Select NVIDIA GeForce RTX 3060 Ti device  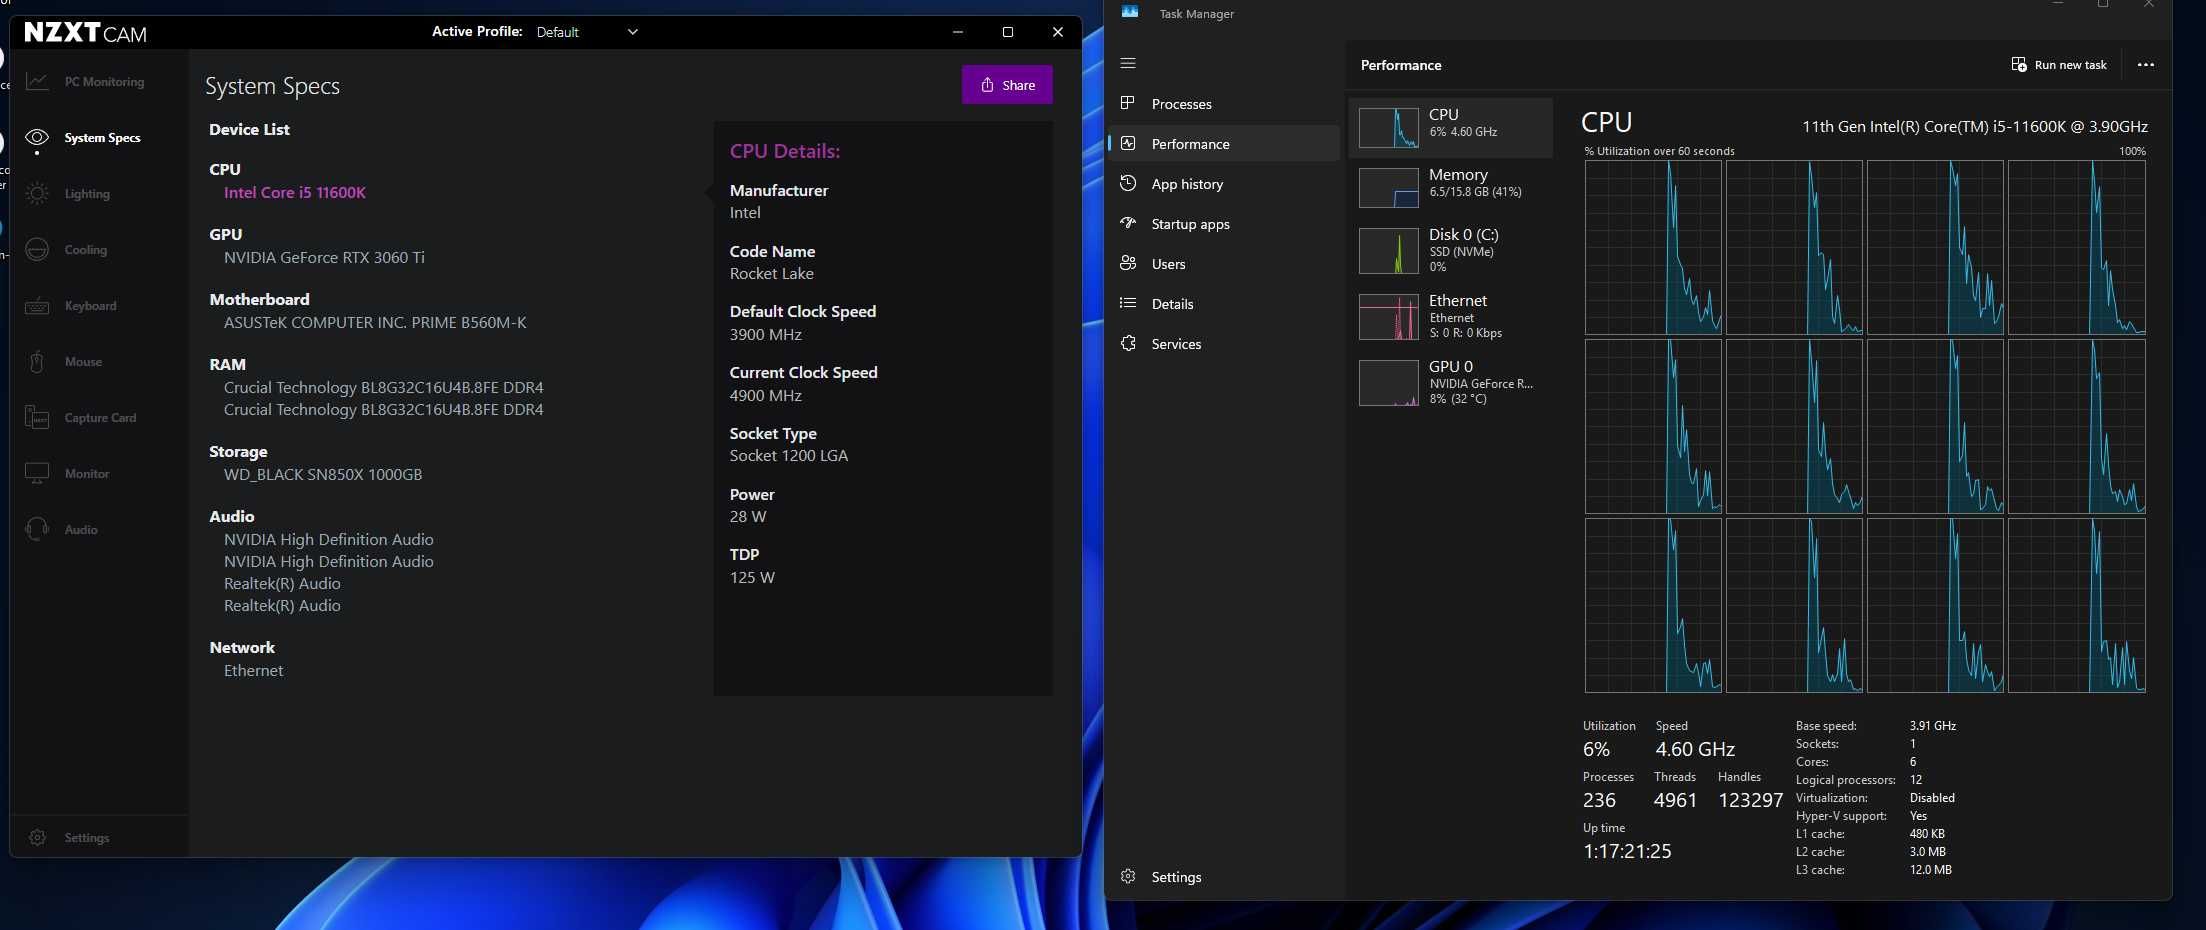(324, 258)
